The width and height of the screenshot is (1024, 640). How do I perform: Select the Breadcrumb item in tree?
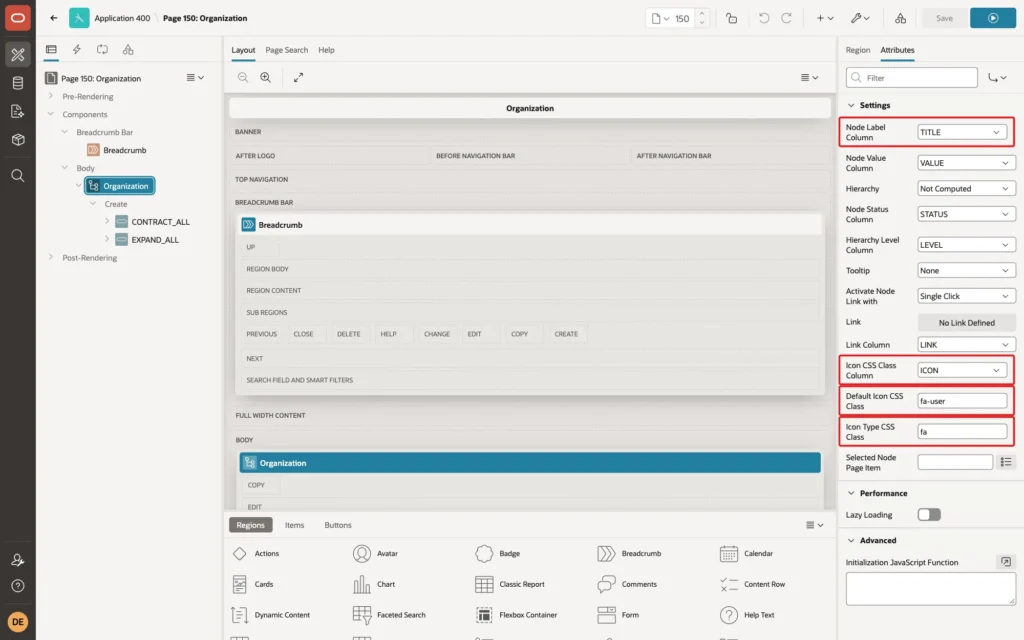point(118,150)
